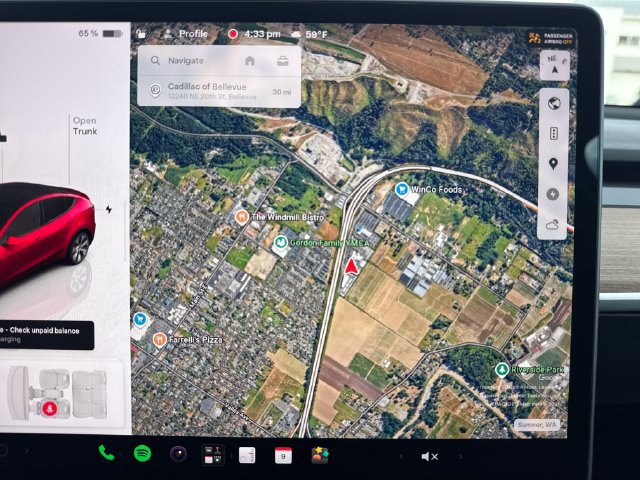Select recent destination Cadillac of Bellevue

[x=220, y=91]
